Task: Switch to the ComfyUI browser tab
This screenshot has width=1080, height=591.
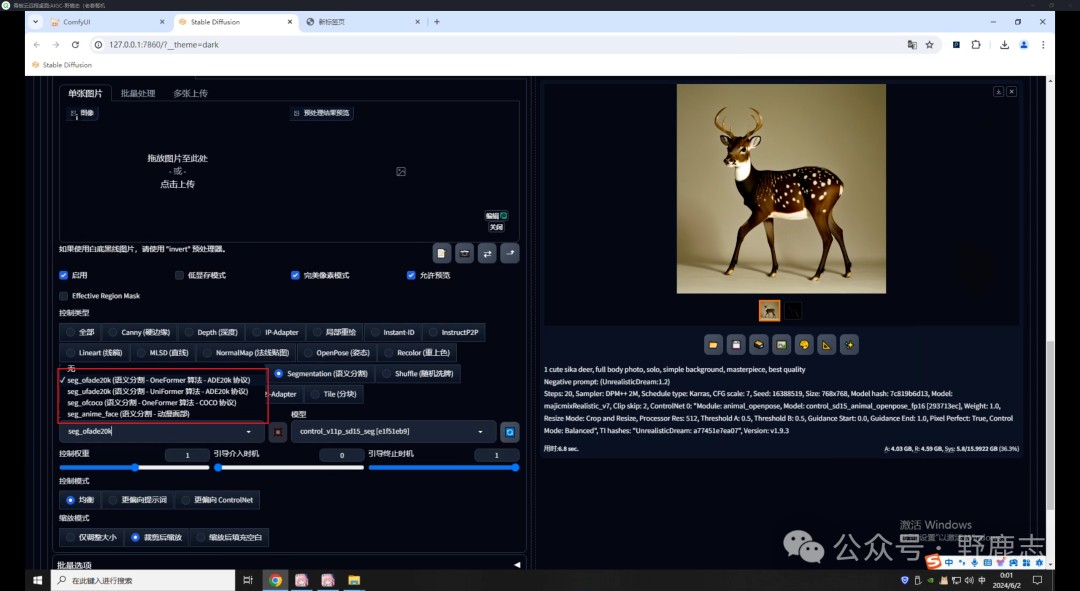Action: tap(107, 22)
